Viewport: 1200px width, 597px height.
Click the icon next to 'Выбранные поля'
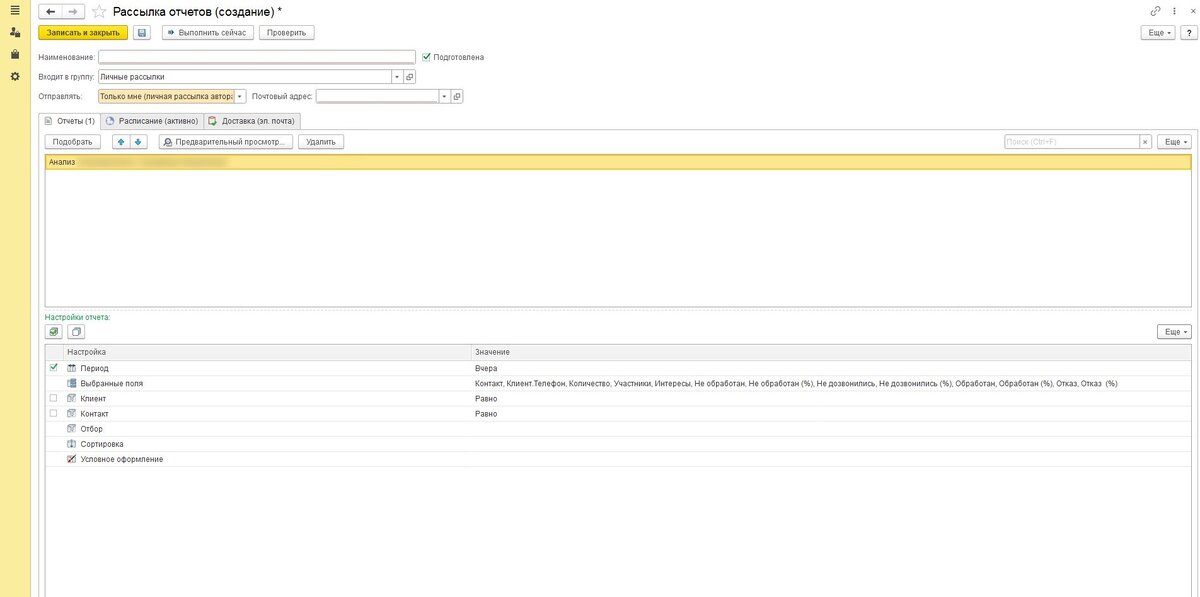pos(72,383)
